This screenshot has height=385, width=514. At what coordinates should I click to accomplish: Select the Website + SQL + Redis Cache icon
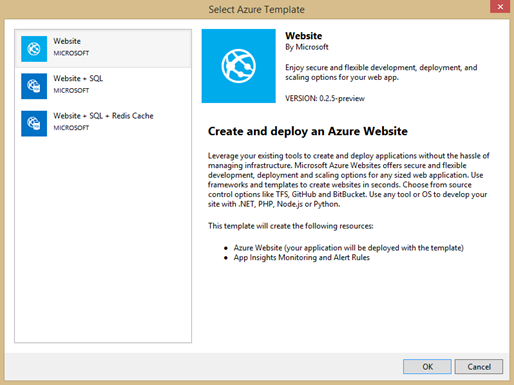click(x=34, y=124)
